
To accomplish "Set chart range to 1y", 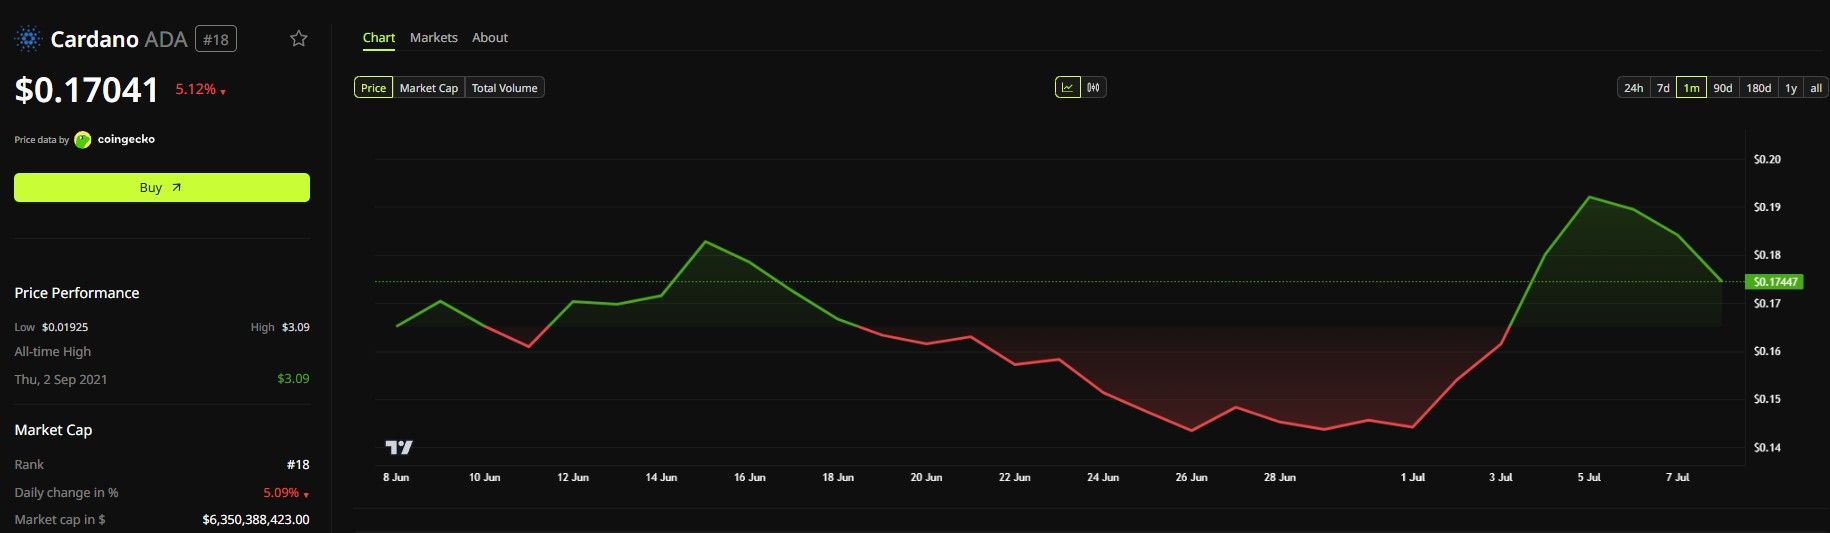I will click(x=1791, y=88).
